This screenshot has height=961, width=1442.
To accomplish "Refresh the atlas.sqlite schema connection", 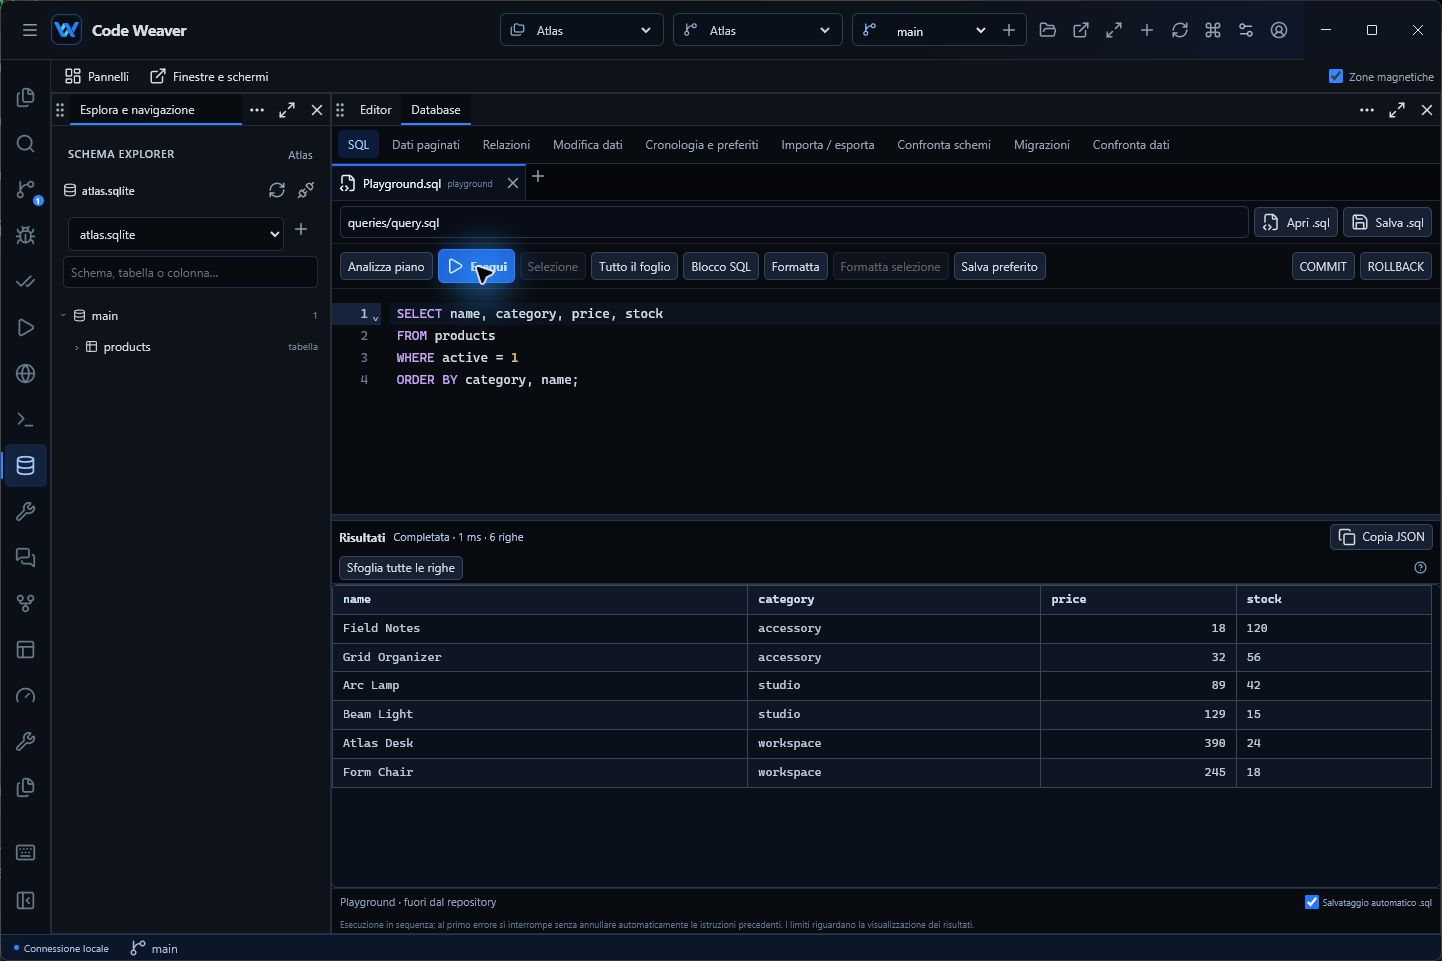I will [277, 190].
